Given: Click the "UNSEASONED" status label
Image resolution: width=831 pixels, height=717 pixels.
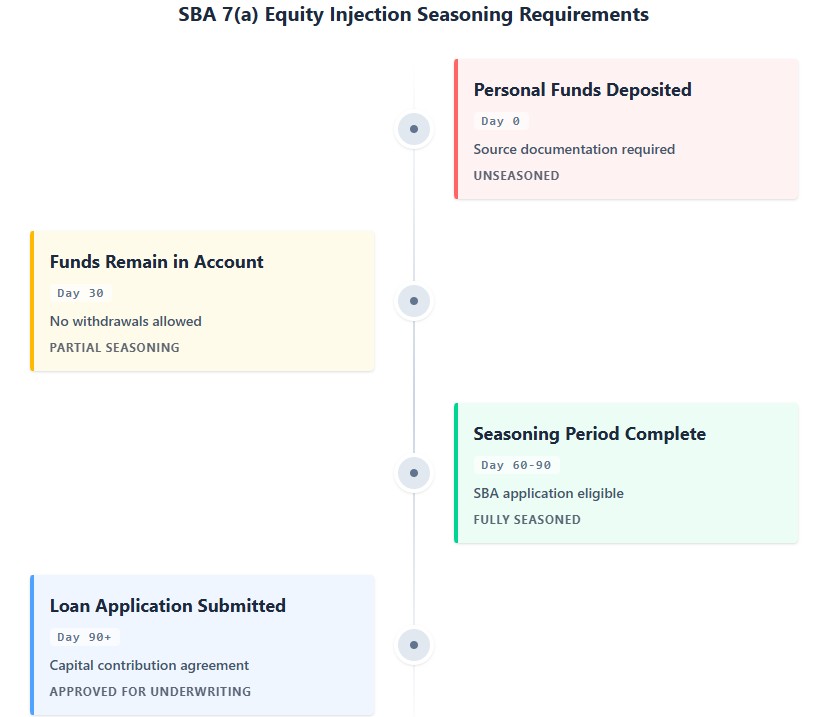Looking at the screenshot, I should pyautogui.click(x=516, y=176).
